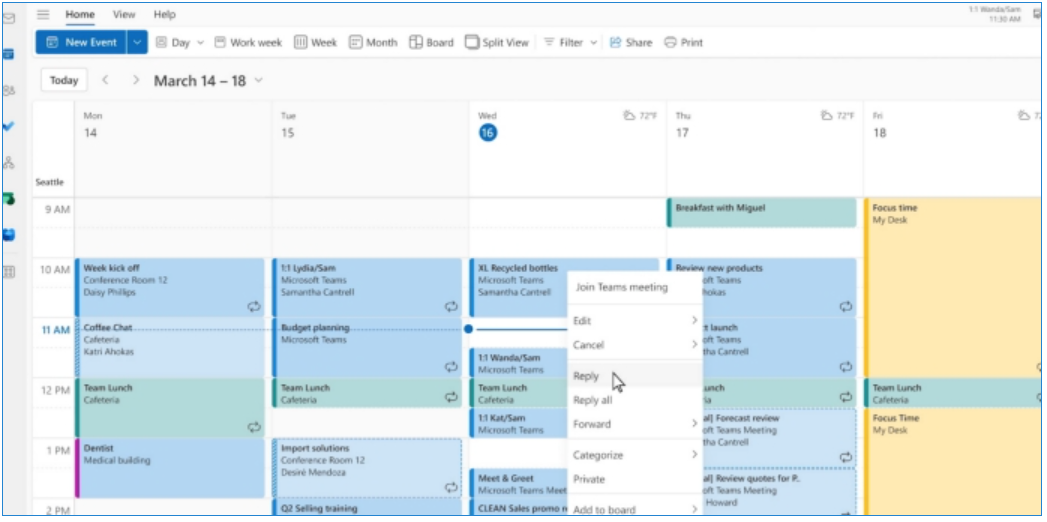Open the 1:1 Lydia/Sam meeting
The height and width of the screenshot is (522, 1047).
(367, 288)
